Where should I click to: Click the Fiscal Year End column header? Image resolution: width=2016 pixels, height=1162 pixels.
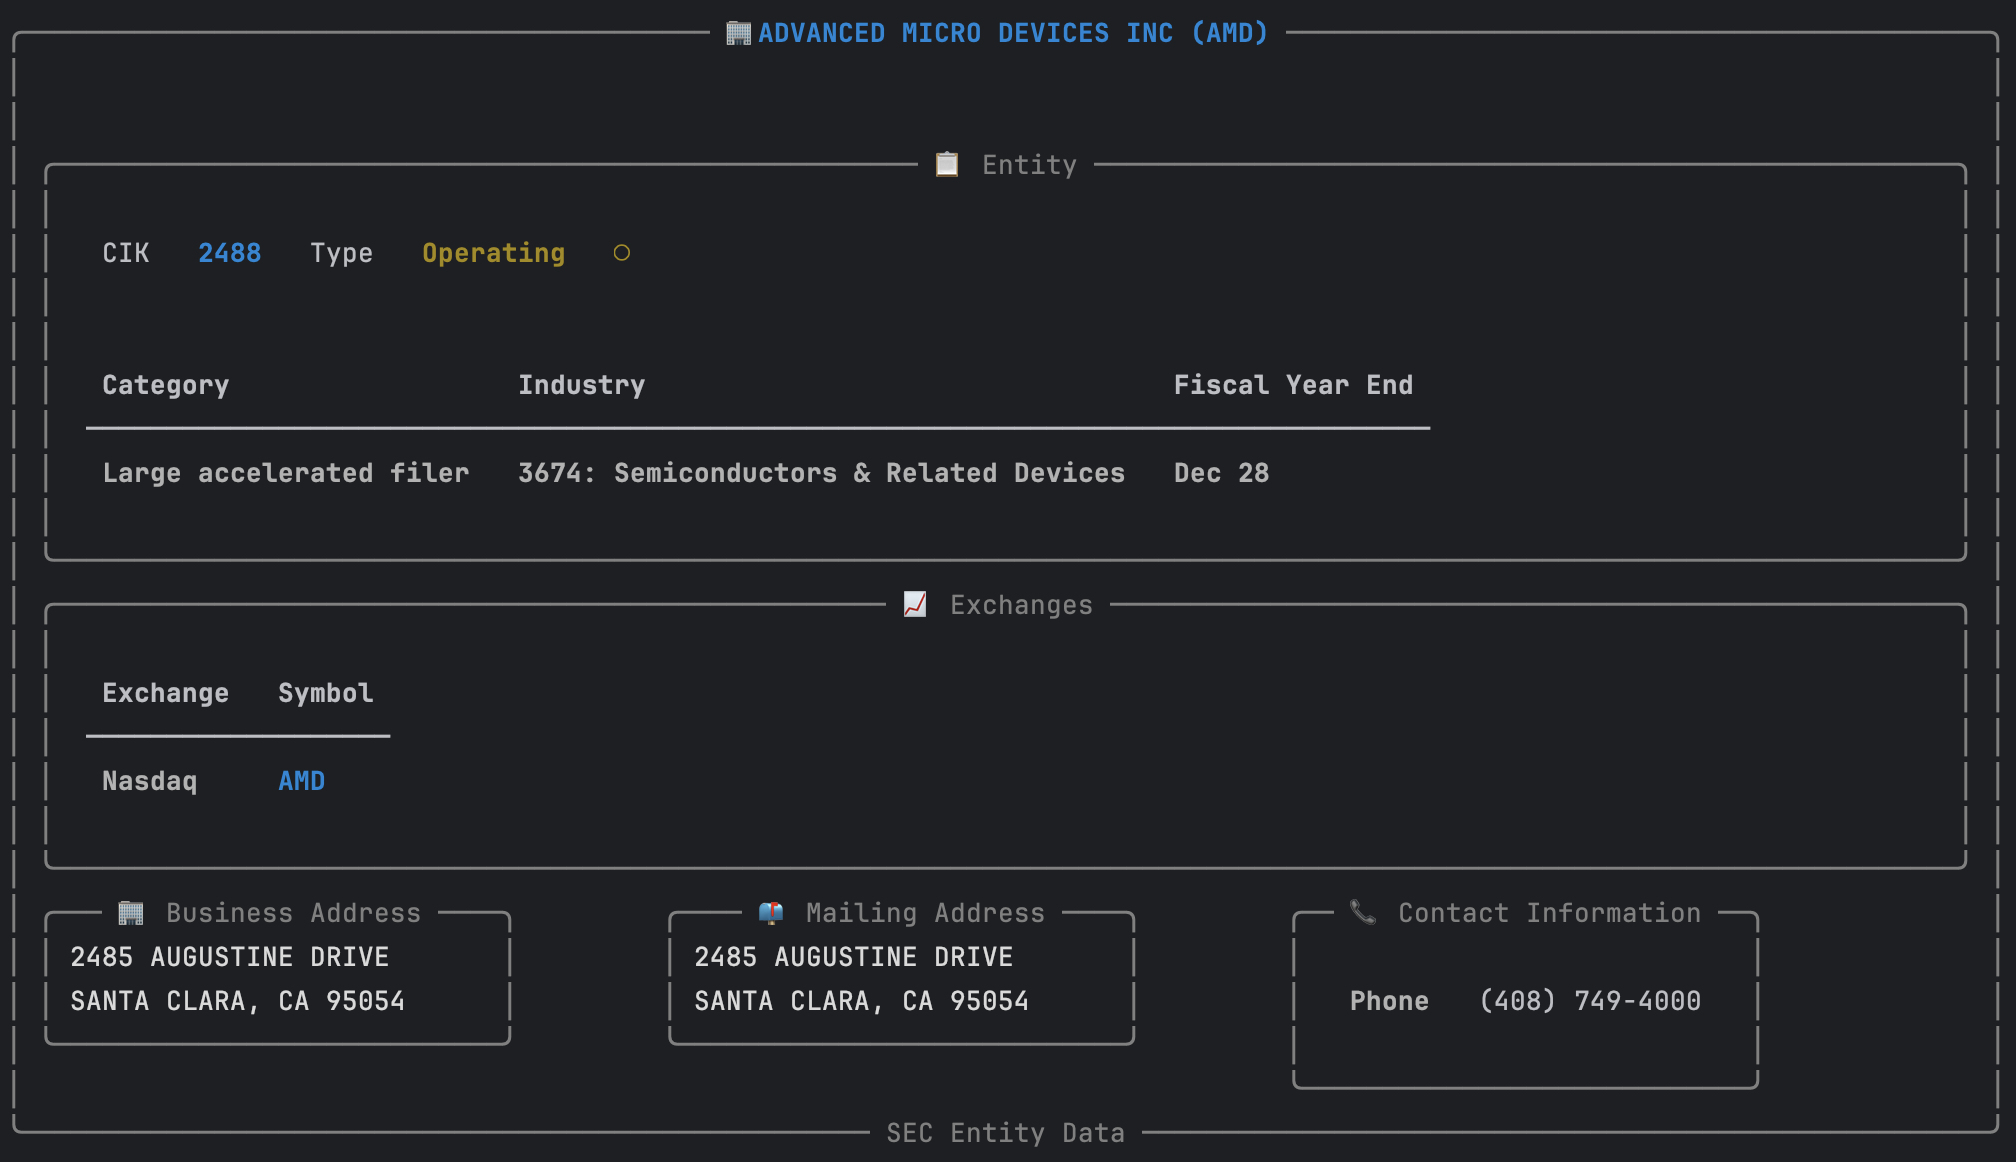(1293, 385)
